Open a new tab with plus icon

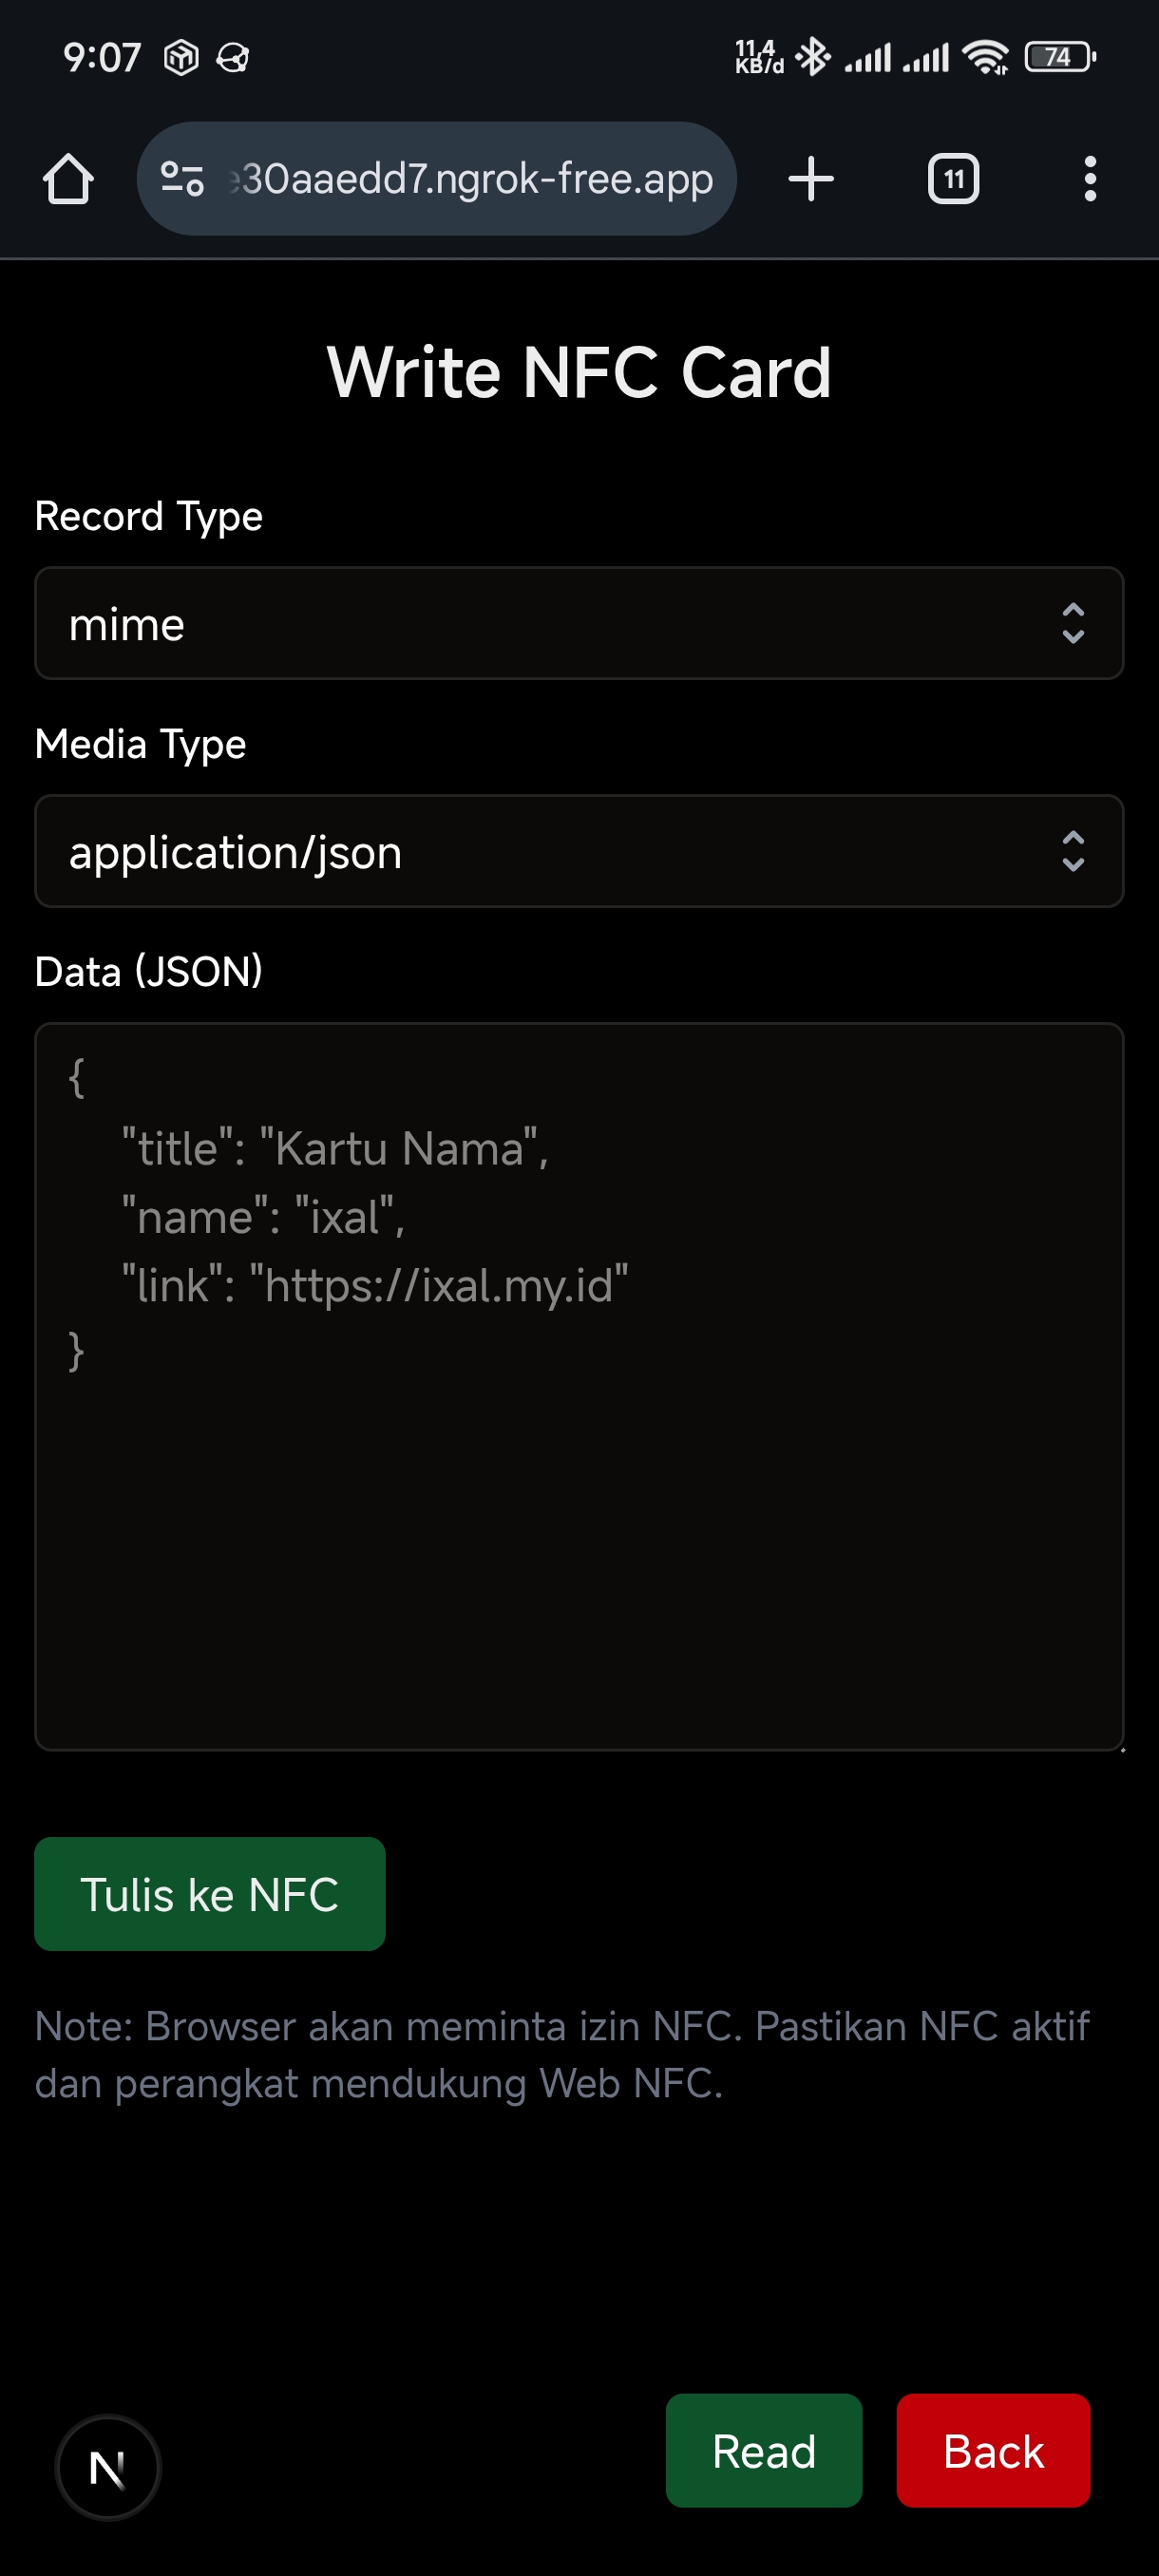point(810,179)
